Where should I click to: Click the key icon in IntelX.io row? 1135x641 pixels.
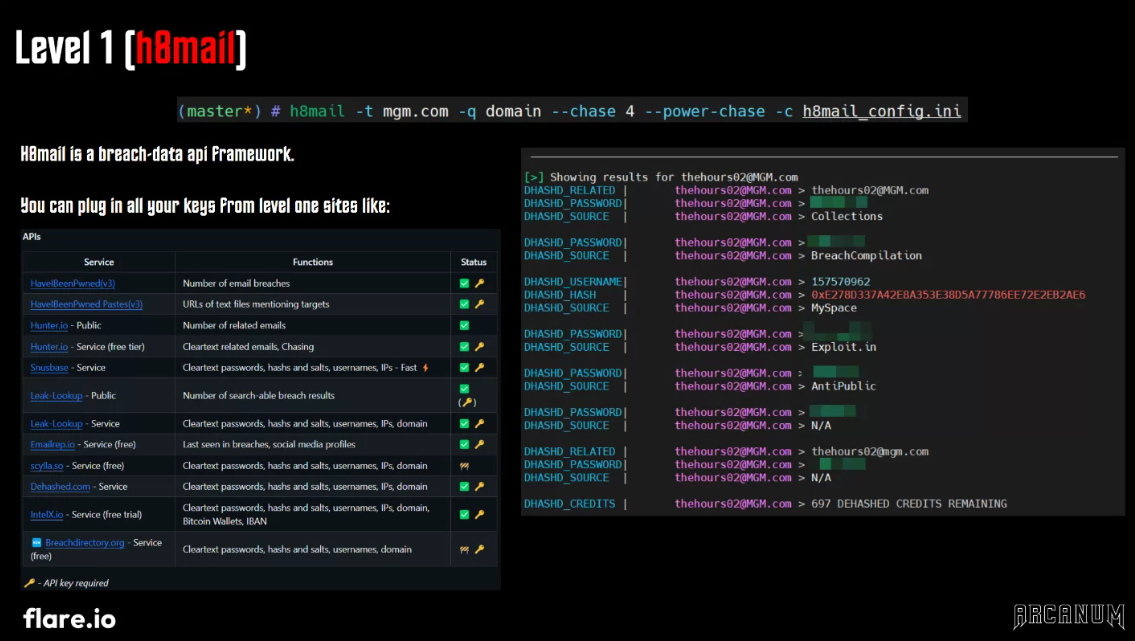(x=479, y=515)
